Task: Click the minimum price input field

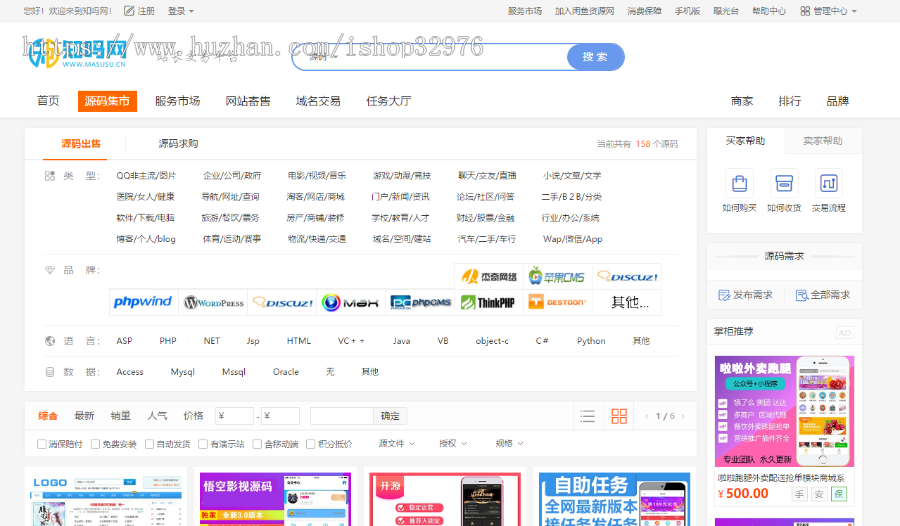Action: 234,416
